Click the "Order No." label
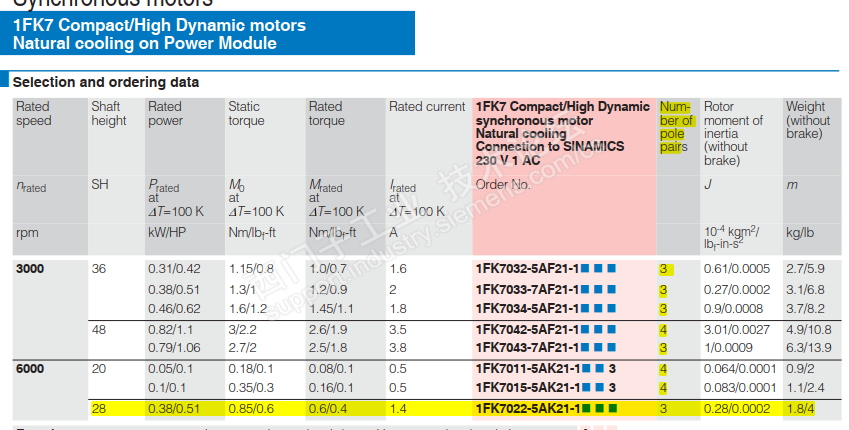849x430 pixels. [502, 184]
